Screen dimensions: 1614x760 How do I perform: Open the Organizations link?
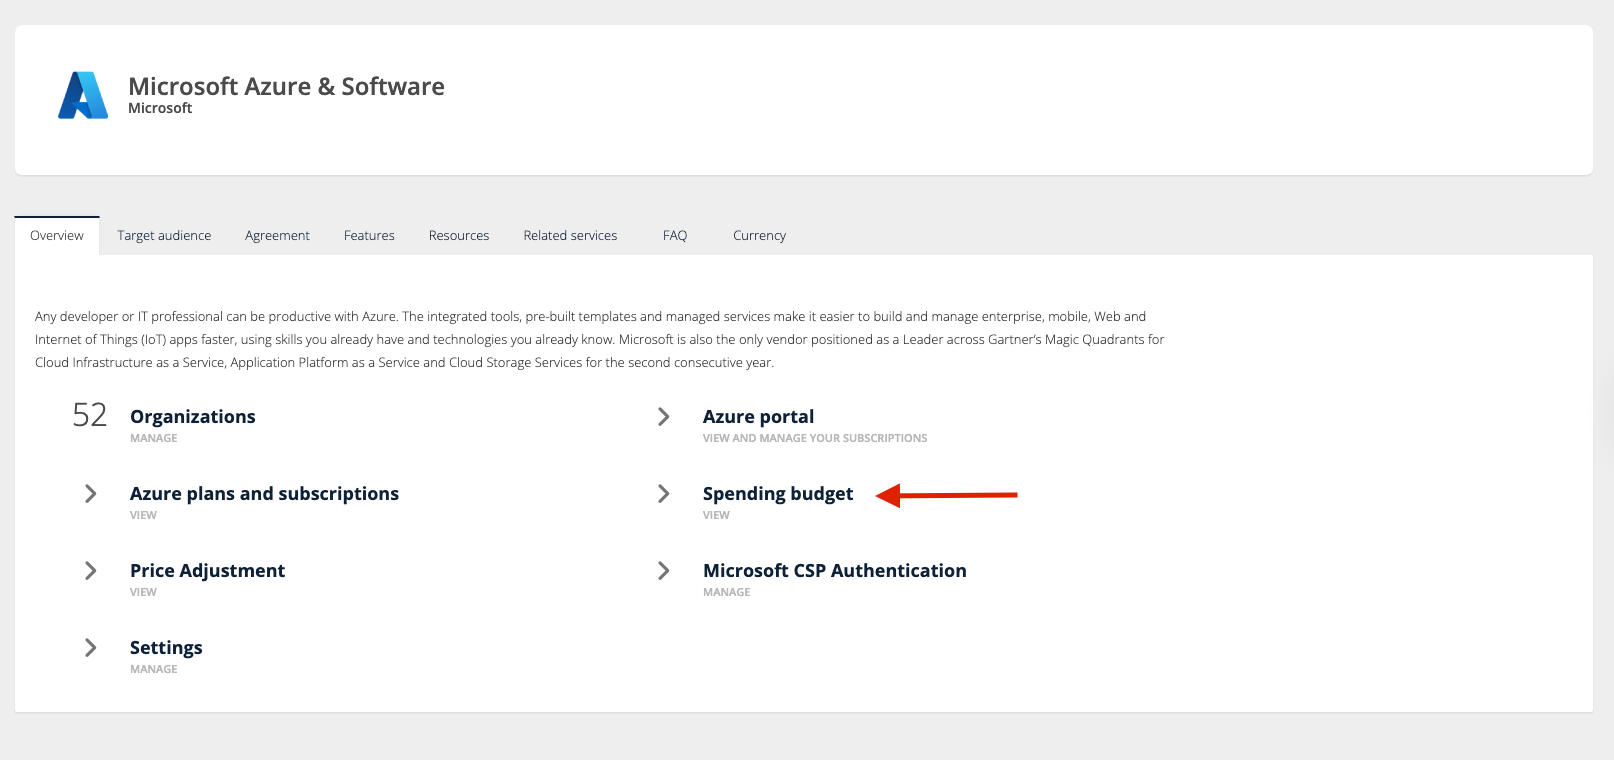tap(193, 417)
